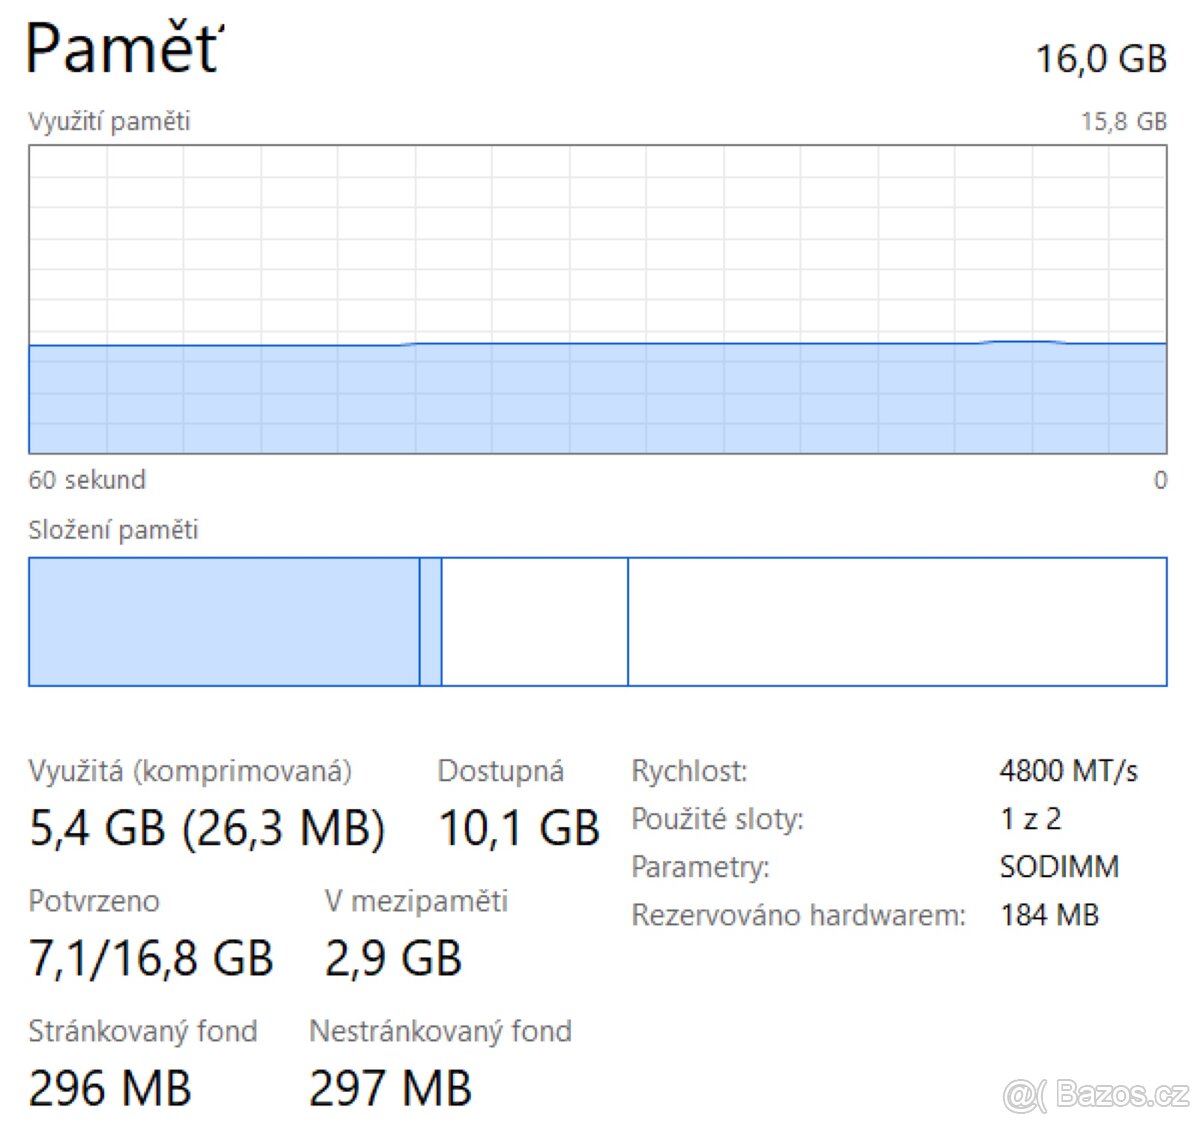
Task: Click the 4800 MT/s speed value
Action: click(1068, 770)
